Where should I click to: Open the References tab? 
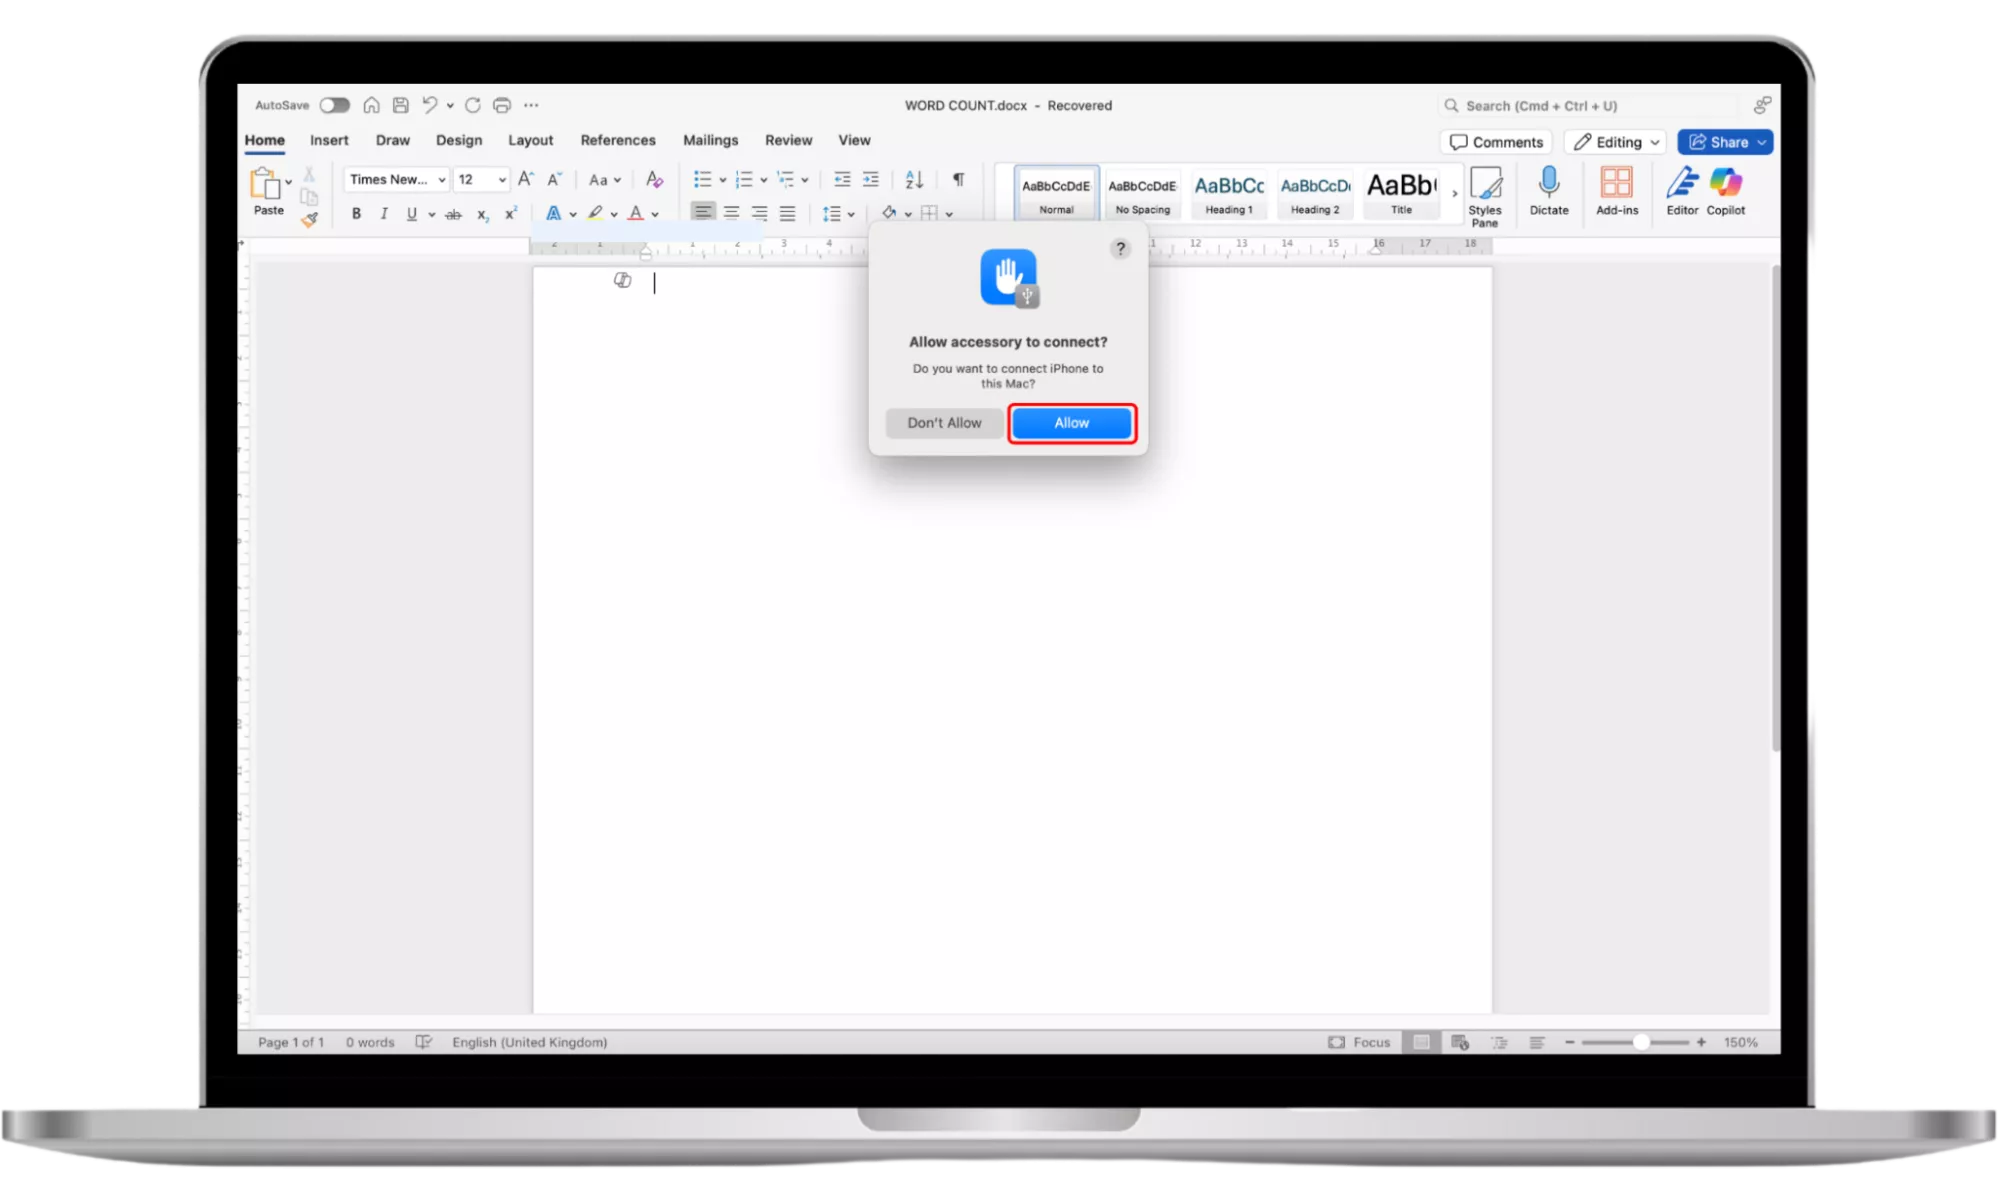617,140
